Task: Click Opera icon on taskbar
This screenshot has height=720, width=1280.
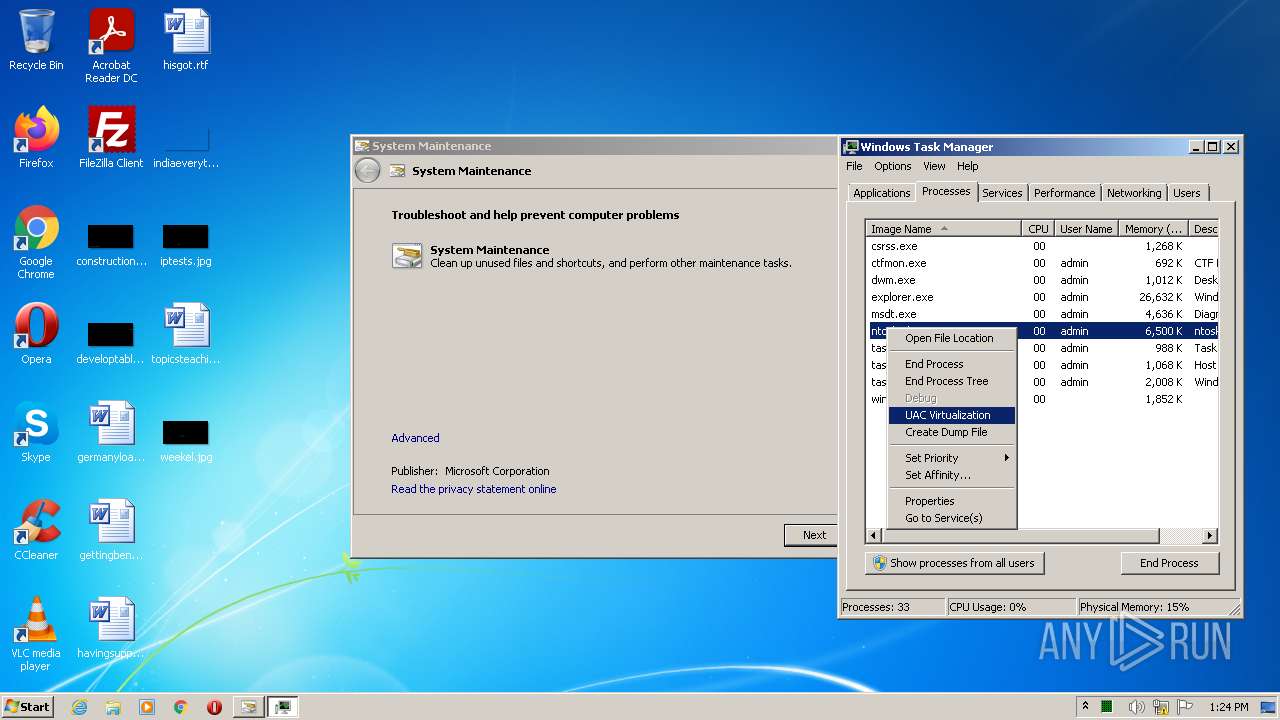Action: click(214, 707)
